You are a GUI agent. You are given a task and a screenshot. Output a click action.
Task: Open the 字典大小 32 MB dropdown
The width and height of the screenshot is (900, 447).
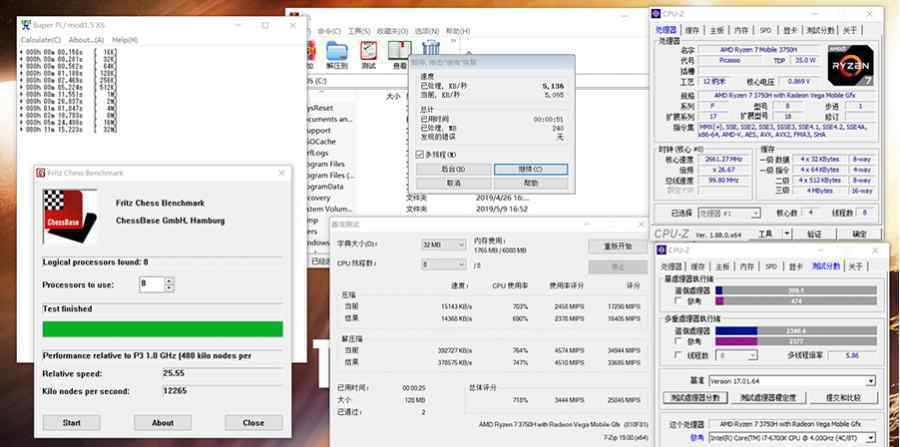tap(444, 245)
